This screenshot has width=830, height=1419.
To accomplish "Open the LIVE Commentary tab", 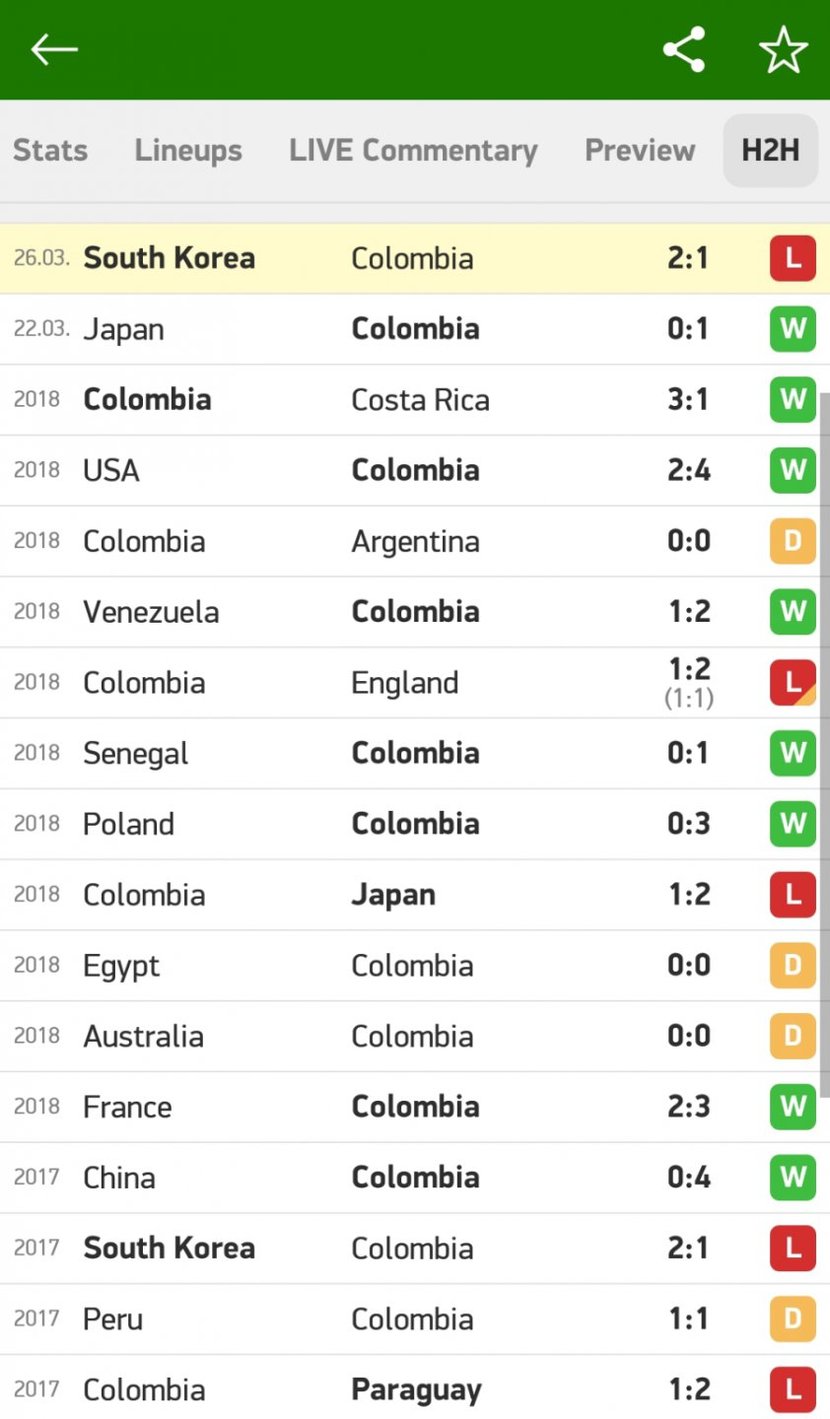I will tap(413, 150).
